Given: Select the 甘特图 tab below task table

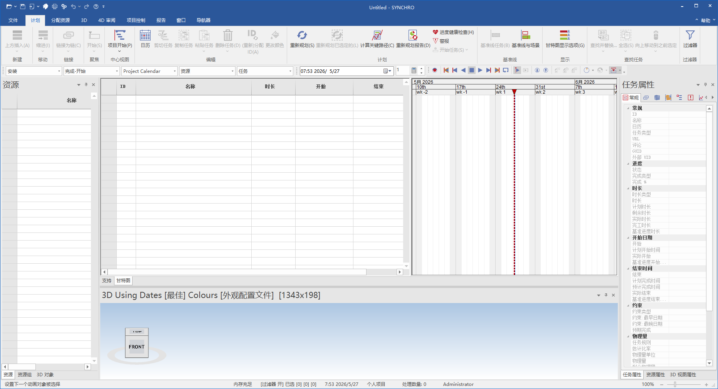Looking at the screenshot, I should tap(123, 281).
